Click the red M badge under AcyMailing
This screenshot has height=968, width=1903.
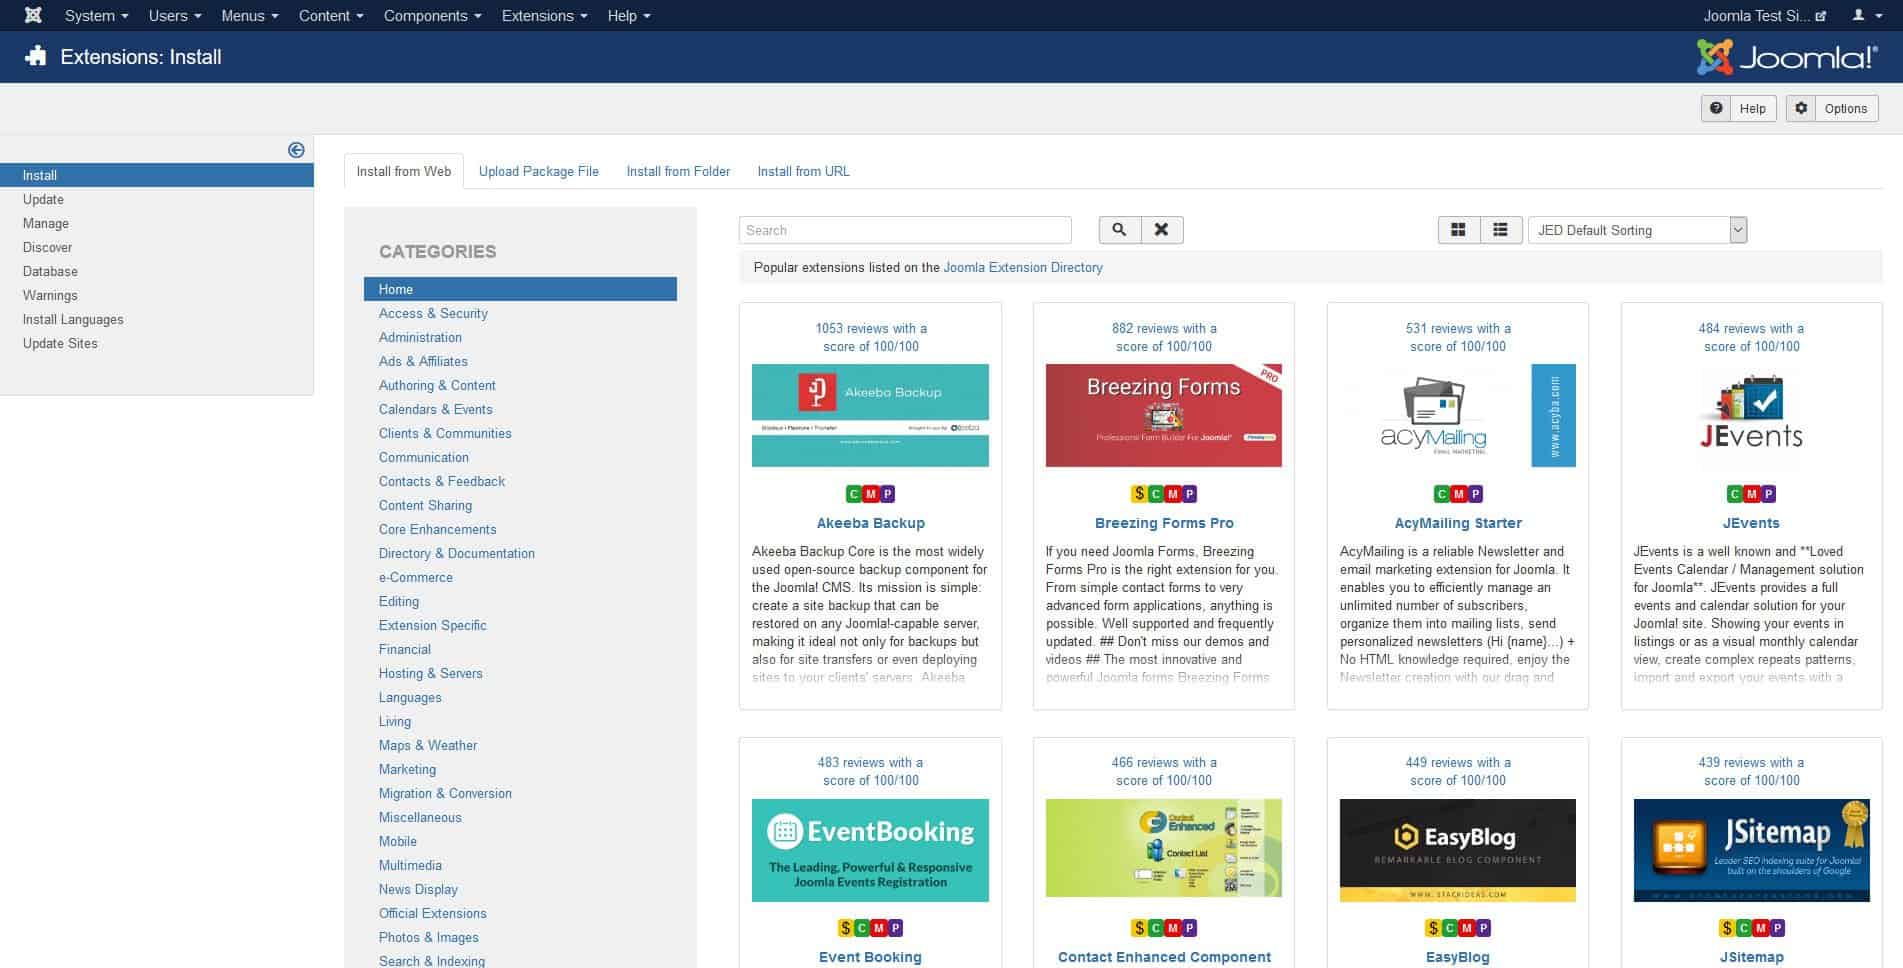click(x=1458, y=494)
